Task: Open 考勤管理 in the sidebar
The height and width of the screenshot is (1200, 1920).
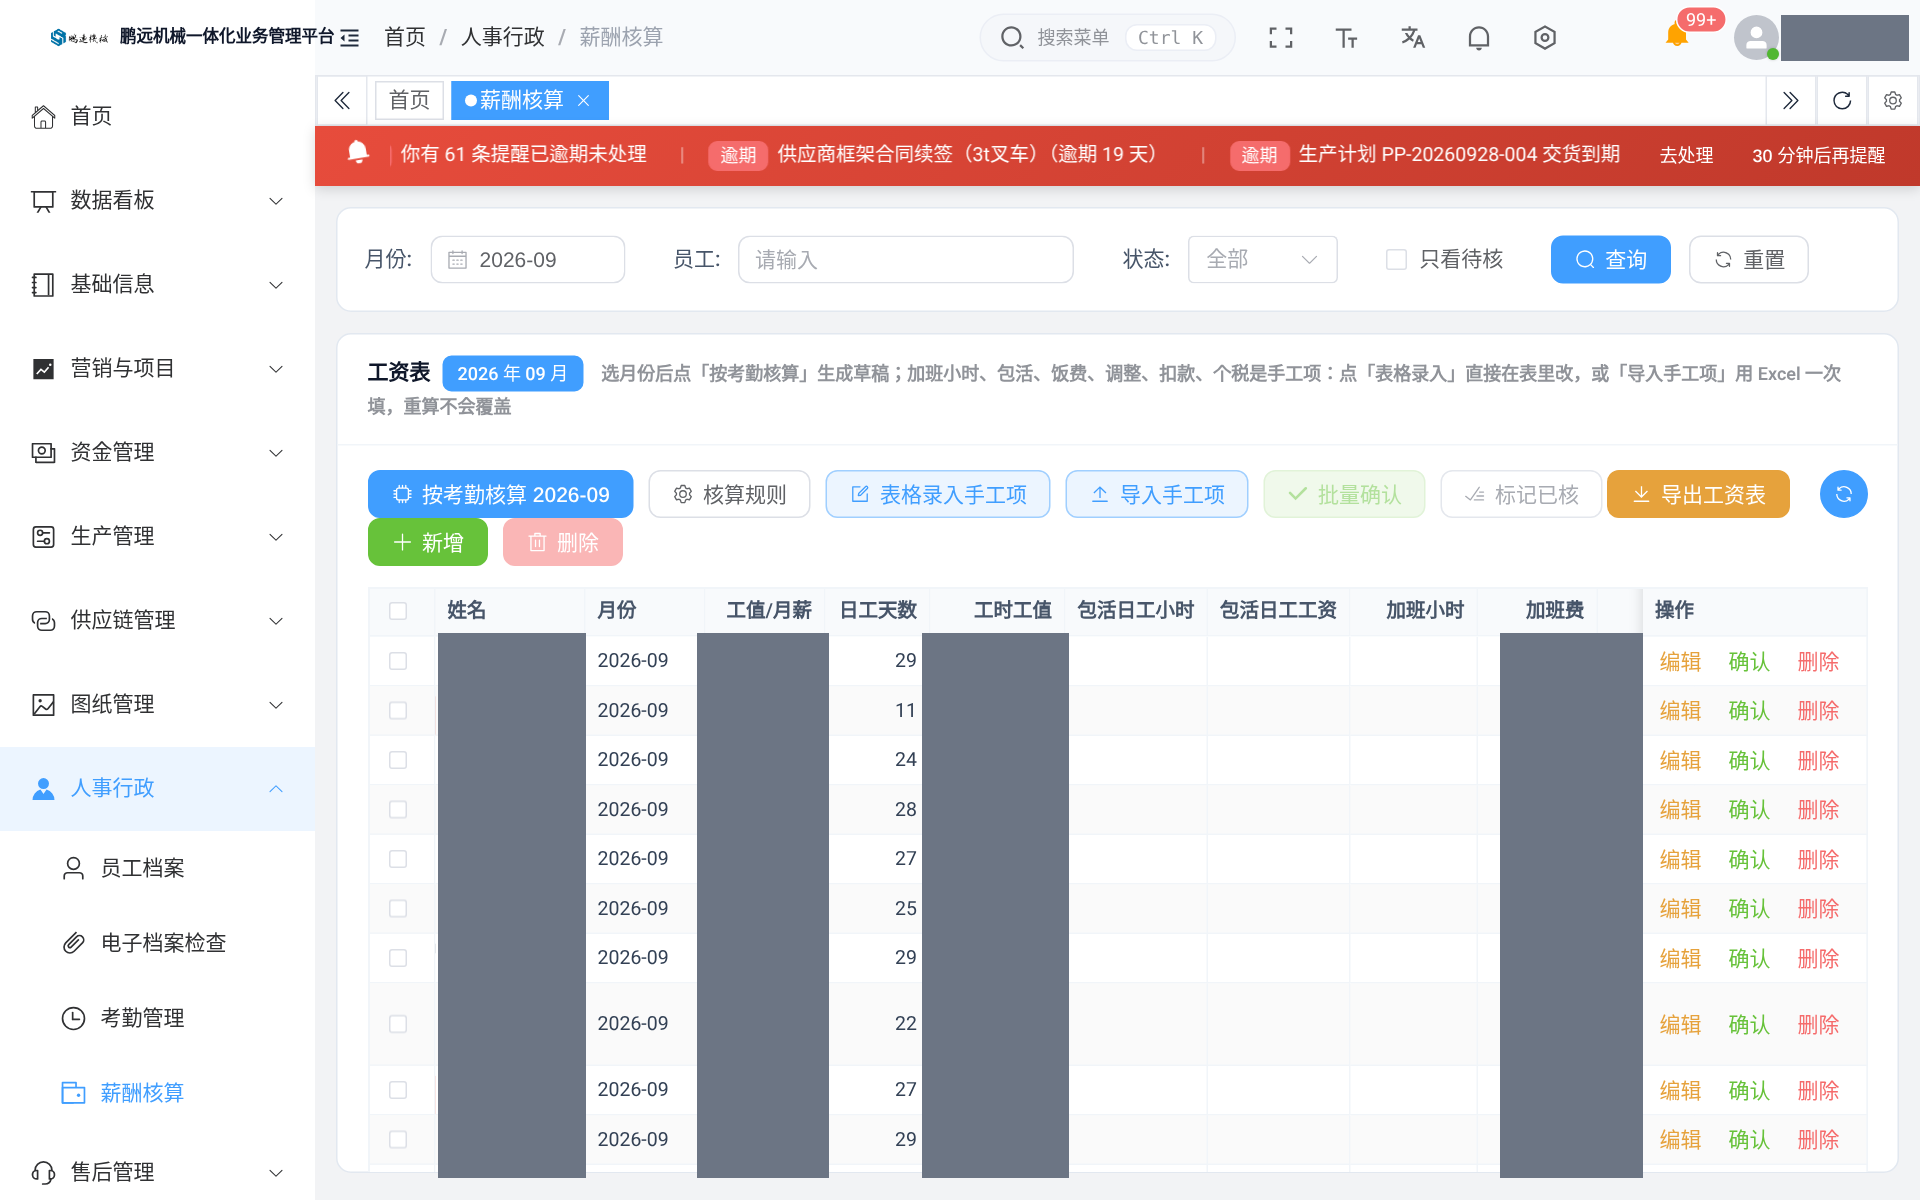Action: 157,1018
